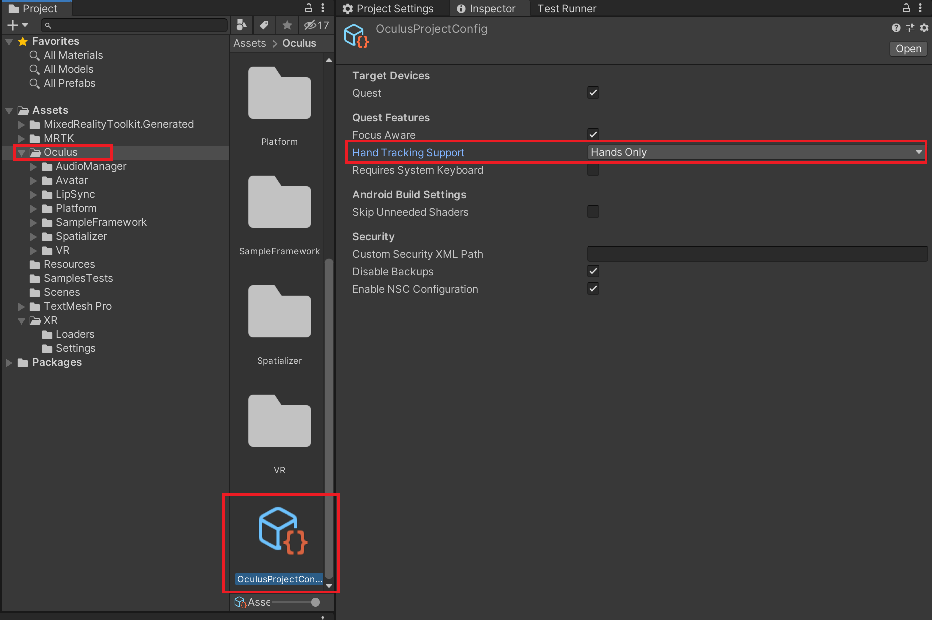Click the plus create-asset button in Project panel

[x=12, y=25]
